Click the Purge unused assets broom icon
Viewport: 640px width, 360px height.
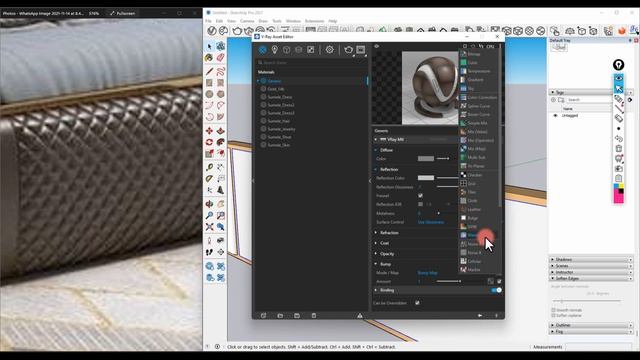[x=360, y=316]
